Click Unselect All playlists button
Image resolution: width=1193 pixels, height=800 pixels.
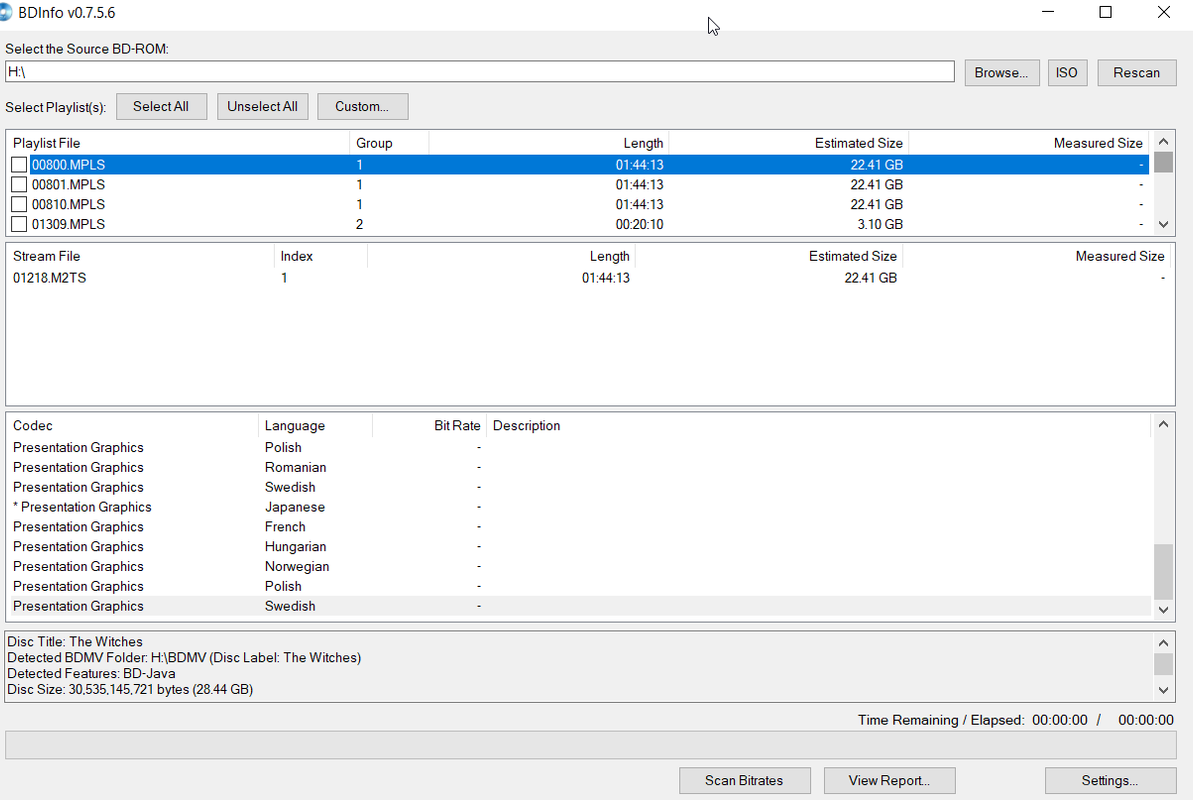coord(262,107)
